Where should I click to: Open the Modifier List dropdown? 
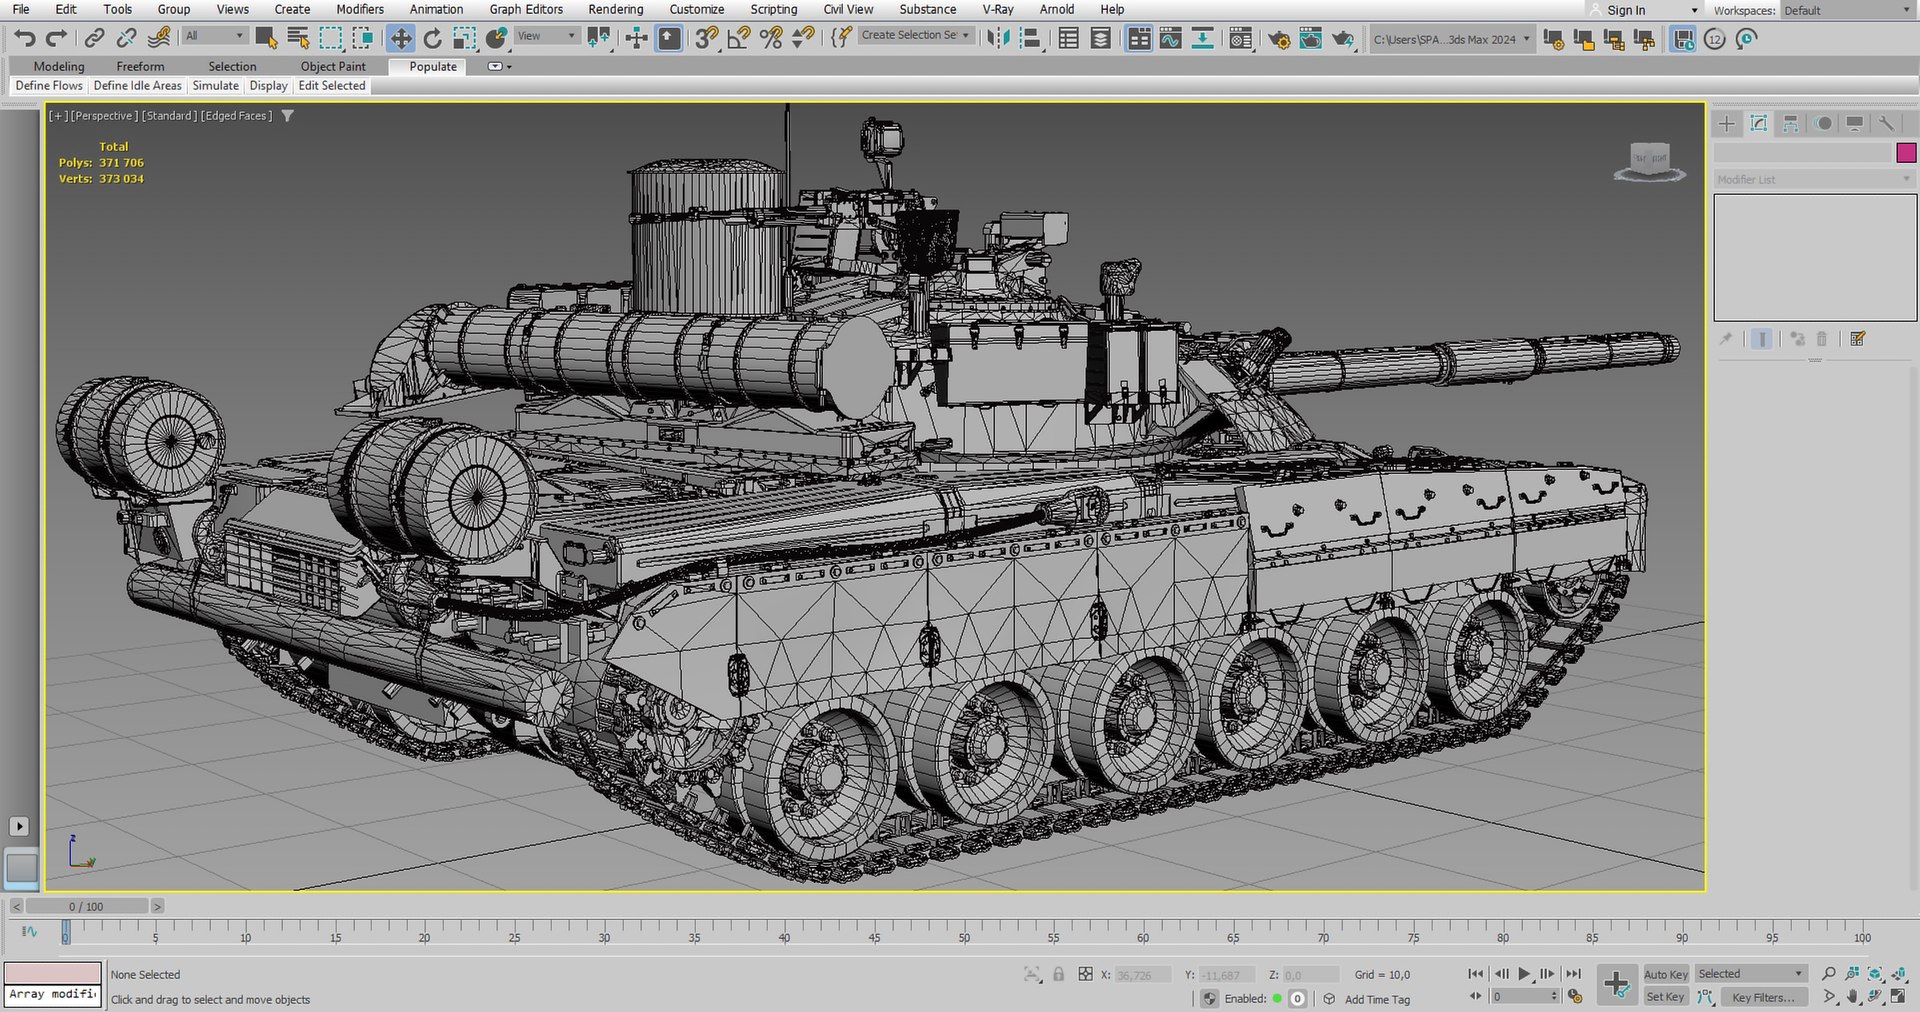click(x=1813, y=179)
